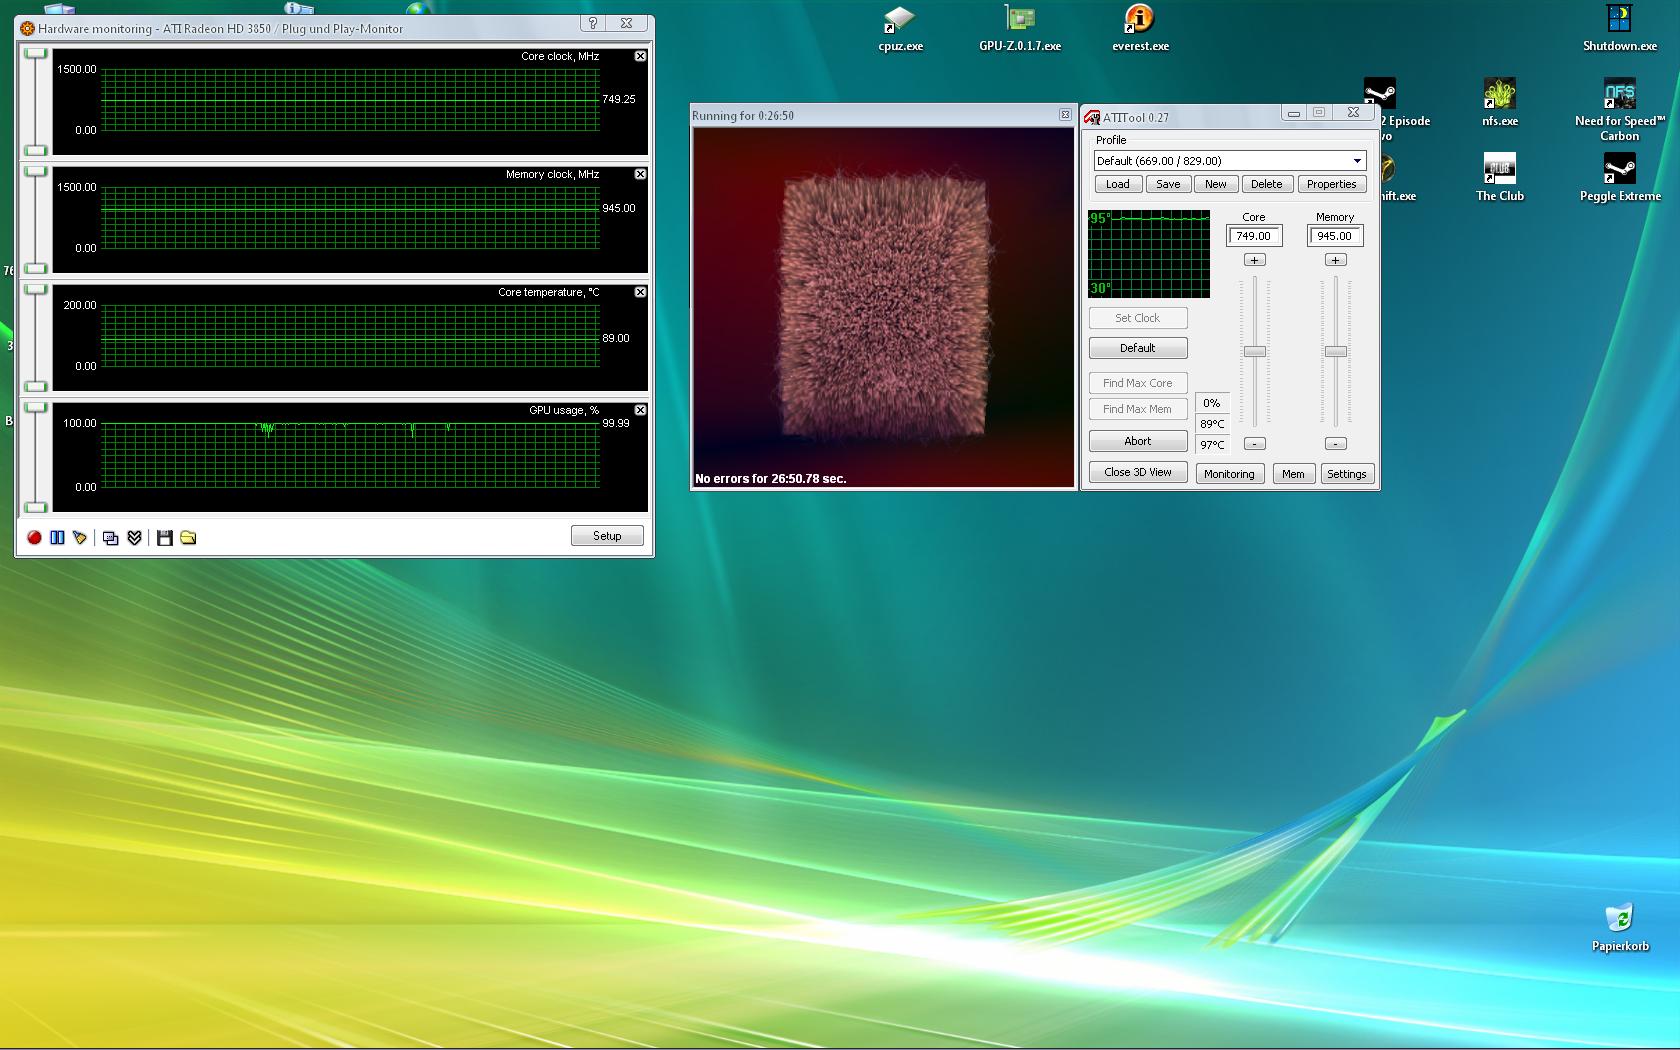The image size is (1680, 1050).
Task: Increase the Core clock with the plus button
Action: 1254,260
